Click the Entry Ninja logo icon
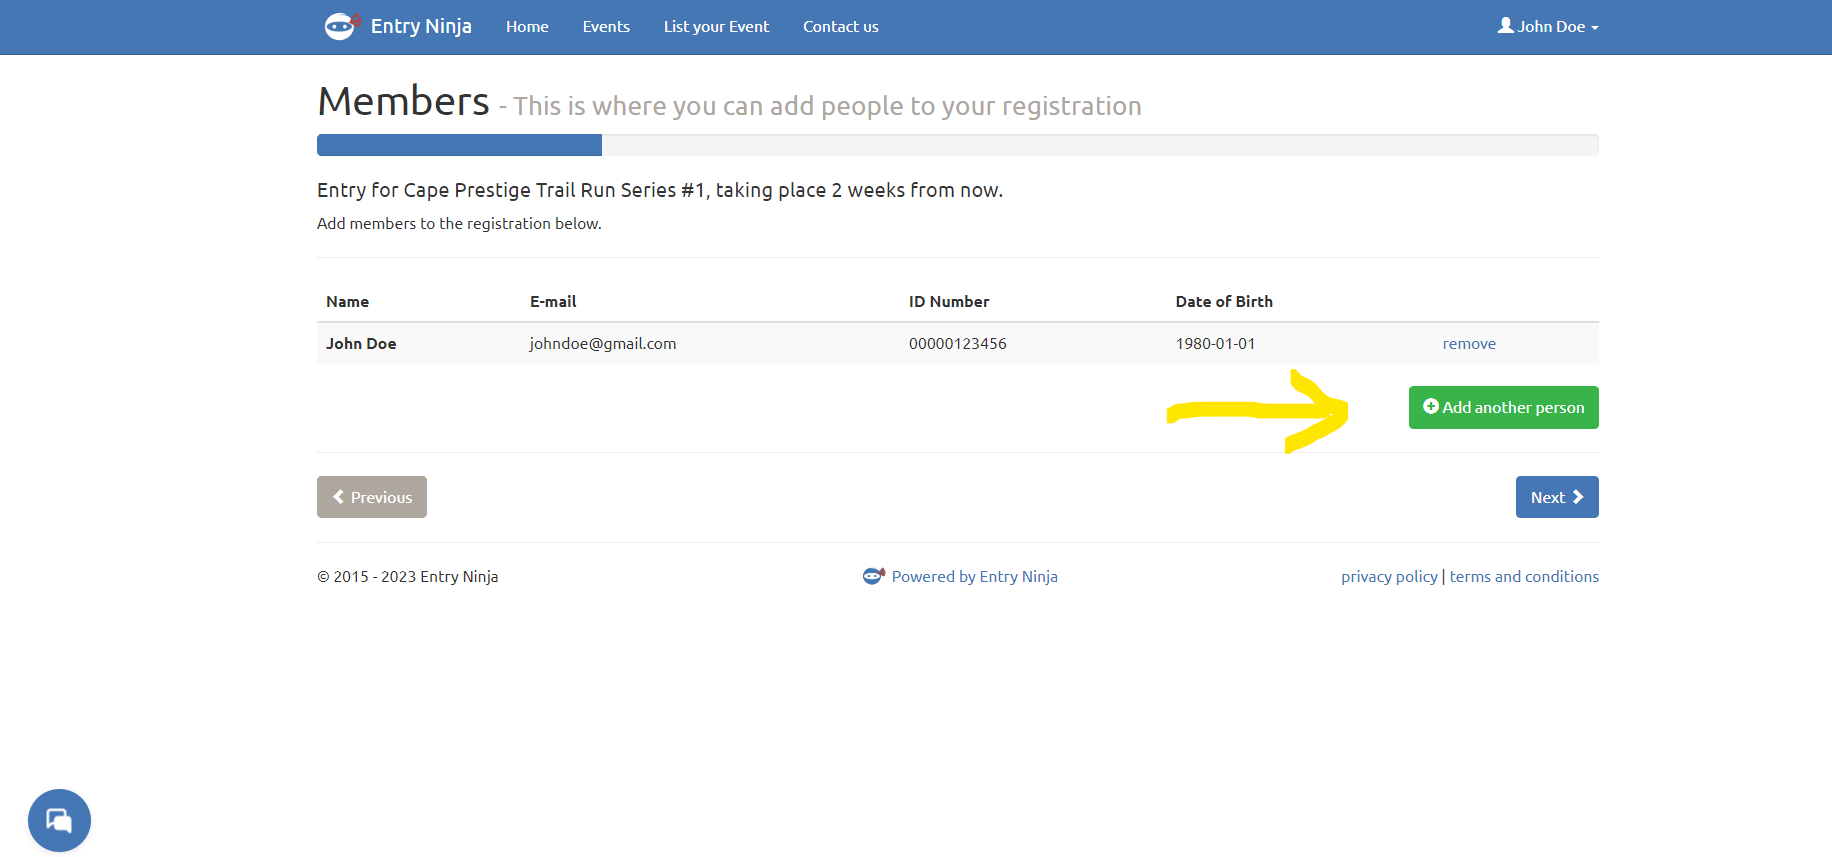 (x=341, y=26)
